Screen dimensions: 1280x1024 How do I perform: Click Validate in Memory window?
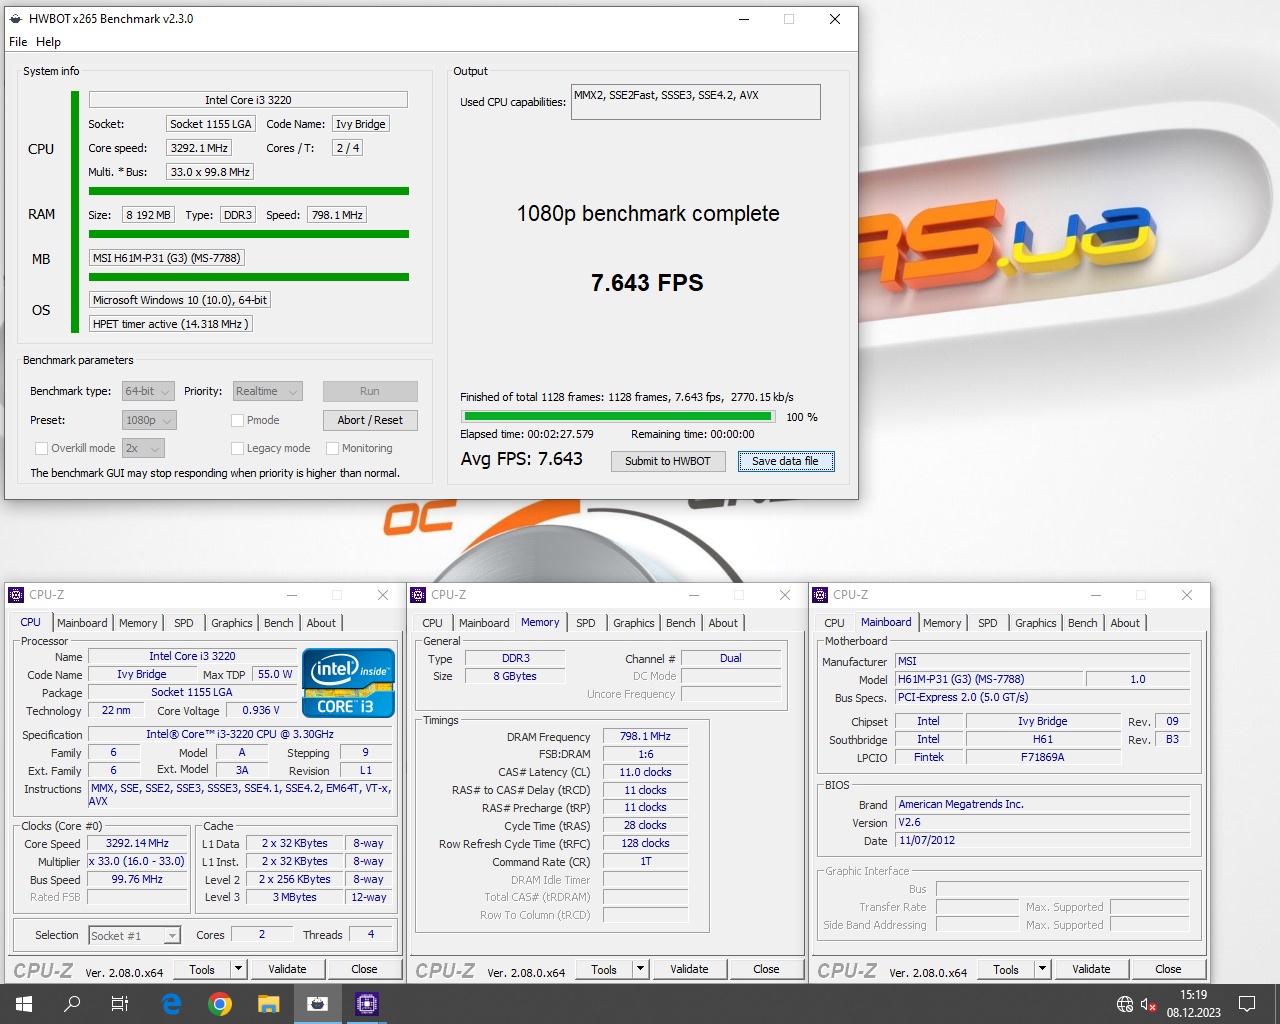pyautogui.click(x=689, y=969)
